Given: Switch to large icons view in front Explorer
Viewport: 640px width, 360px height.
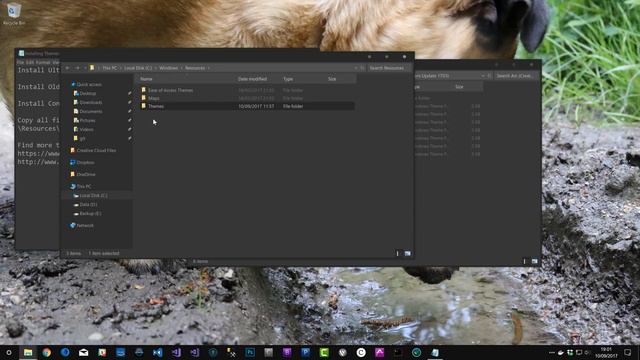Looking at the screenshot, I should pos(407,253).
